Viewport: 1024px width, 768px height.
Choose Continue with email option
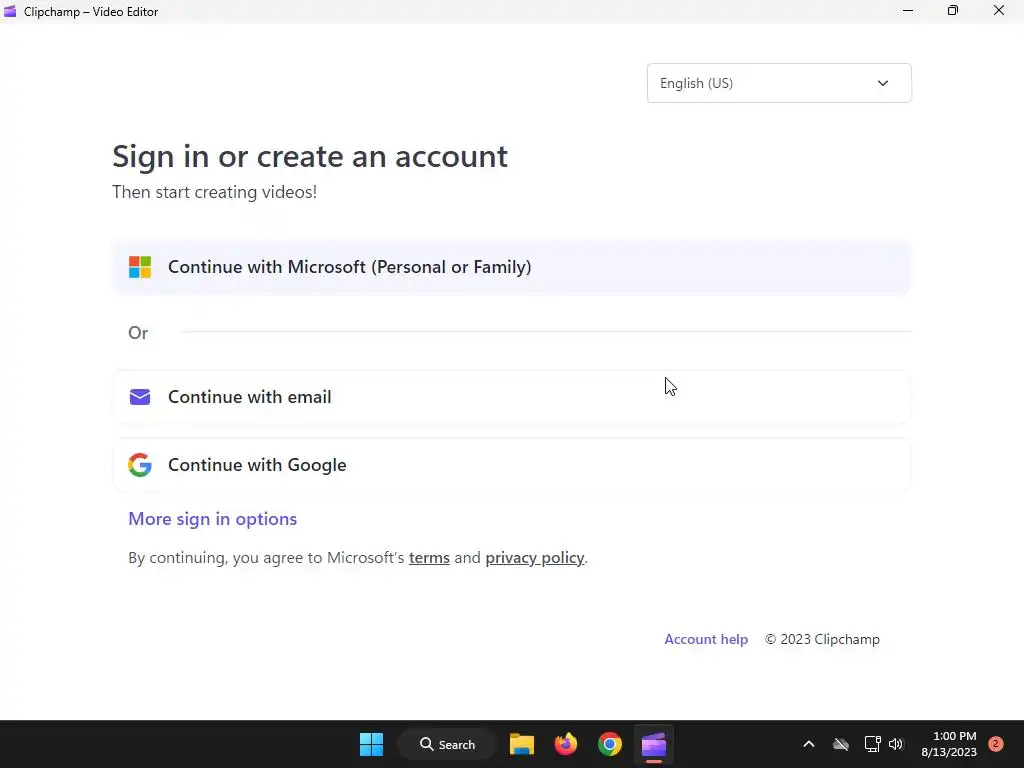point(512,397)
